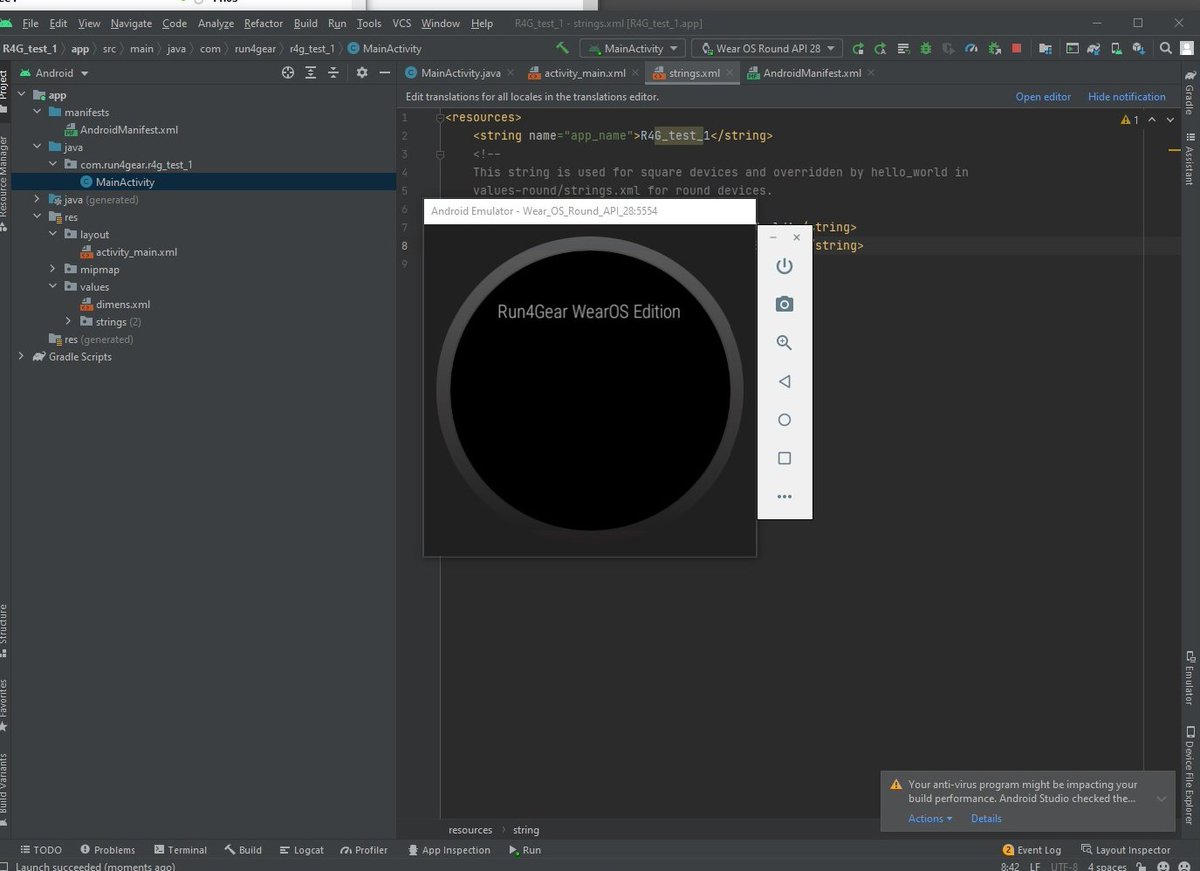Open the Run configuration MainActivity dropdown
The width and height of the screenshot is (1200, 871).
point(632,48)
